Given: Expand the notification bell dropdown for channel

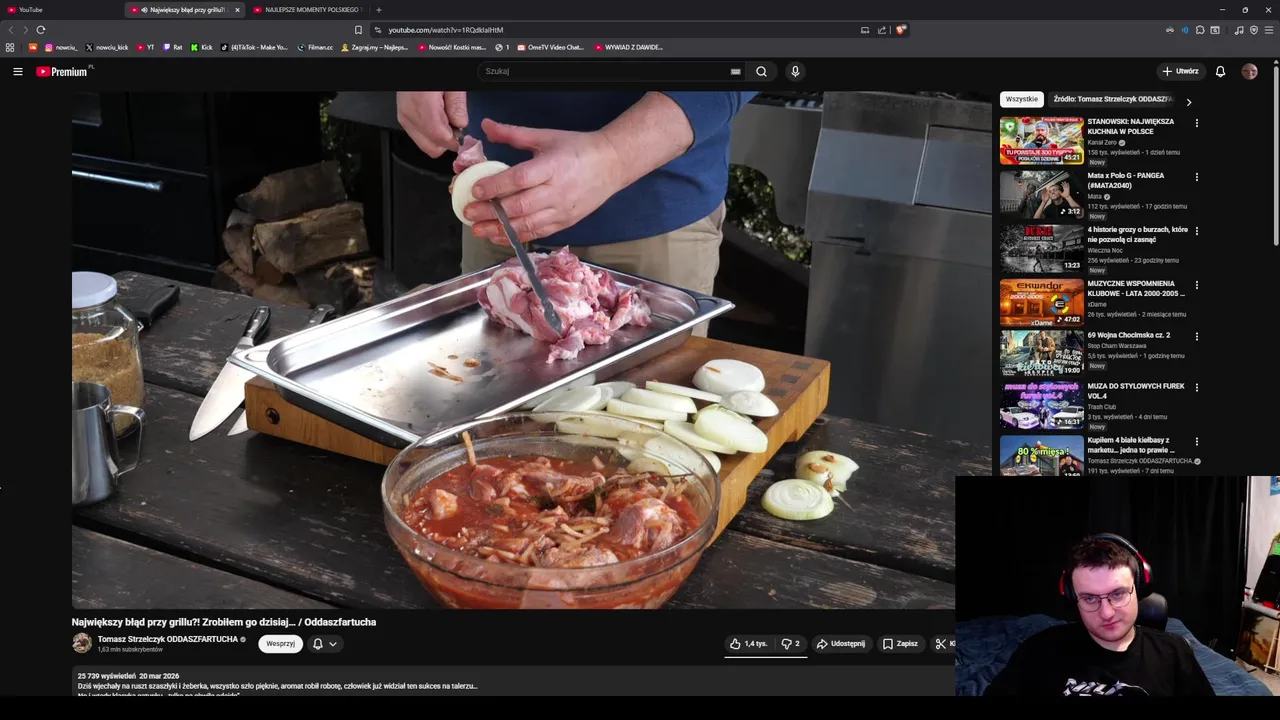Looking at the screenshot, I should point(324,644).
